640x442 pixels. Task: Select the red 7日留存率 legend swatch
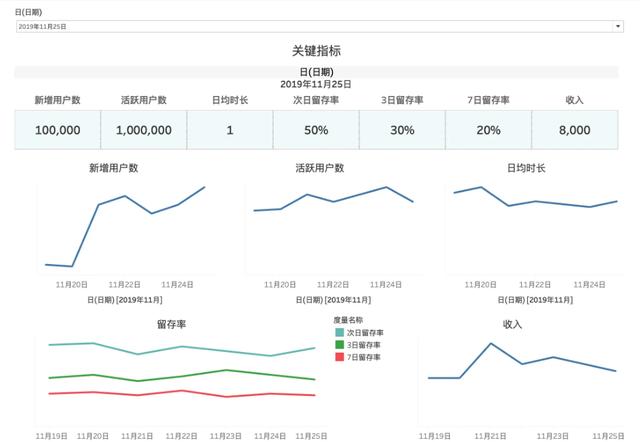pyautogui.click(x=340, y=356)
